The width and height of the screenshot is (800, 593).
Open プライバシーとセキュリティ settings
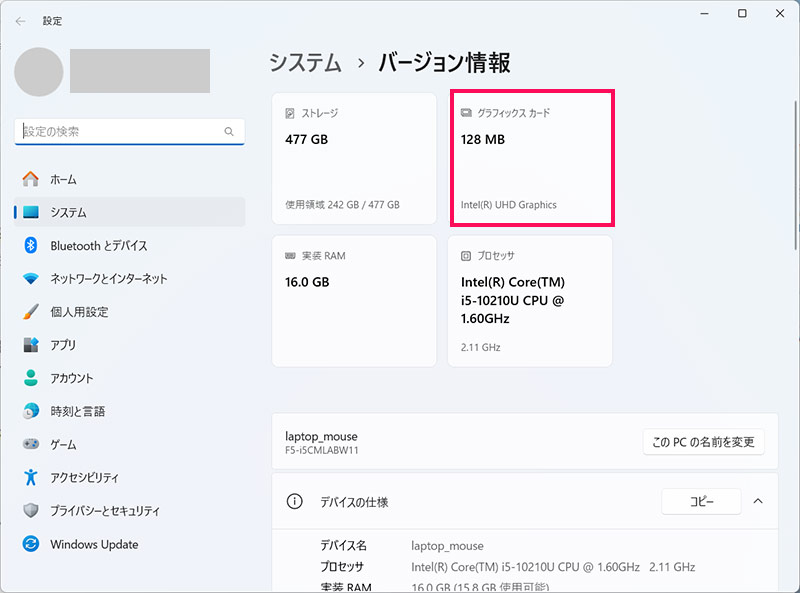130,510
